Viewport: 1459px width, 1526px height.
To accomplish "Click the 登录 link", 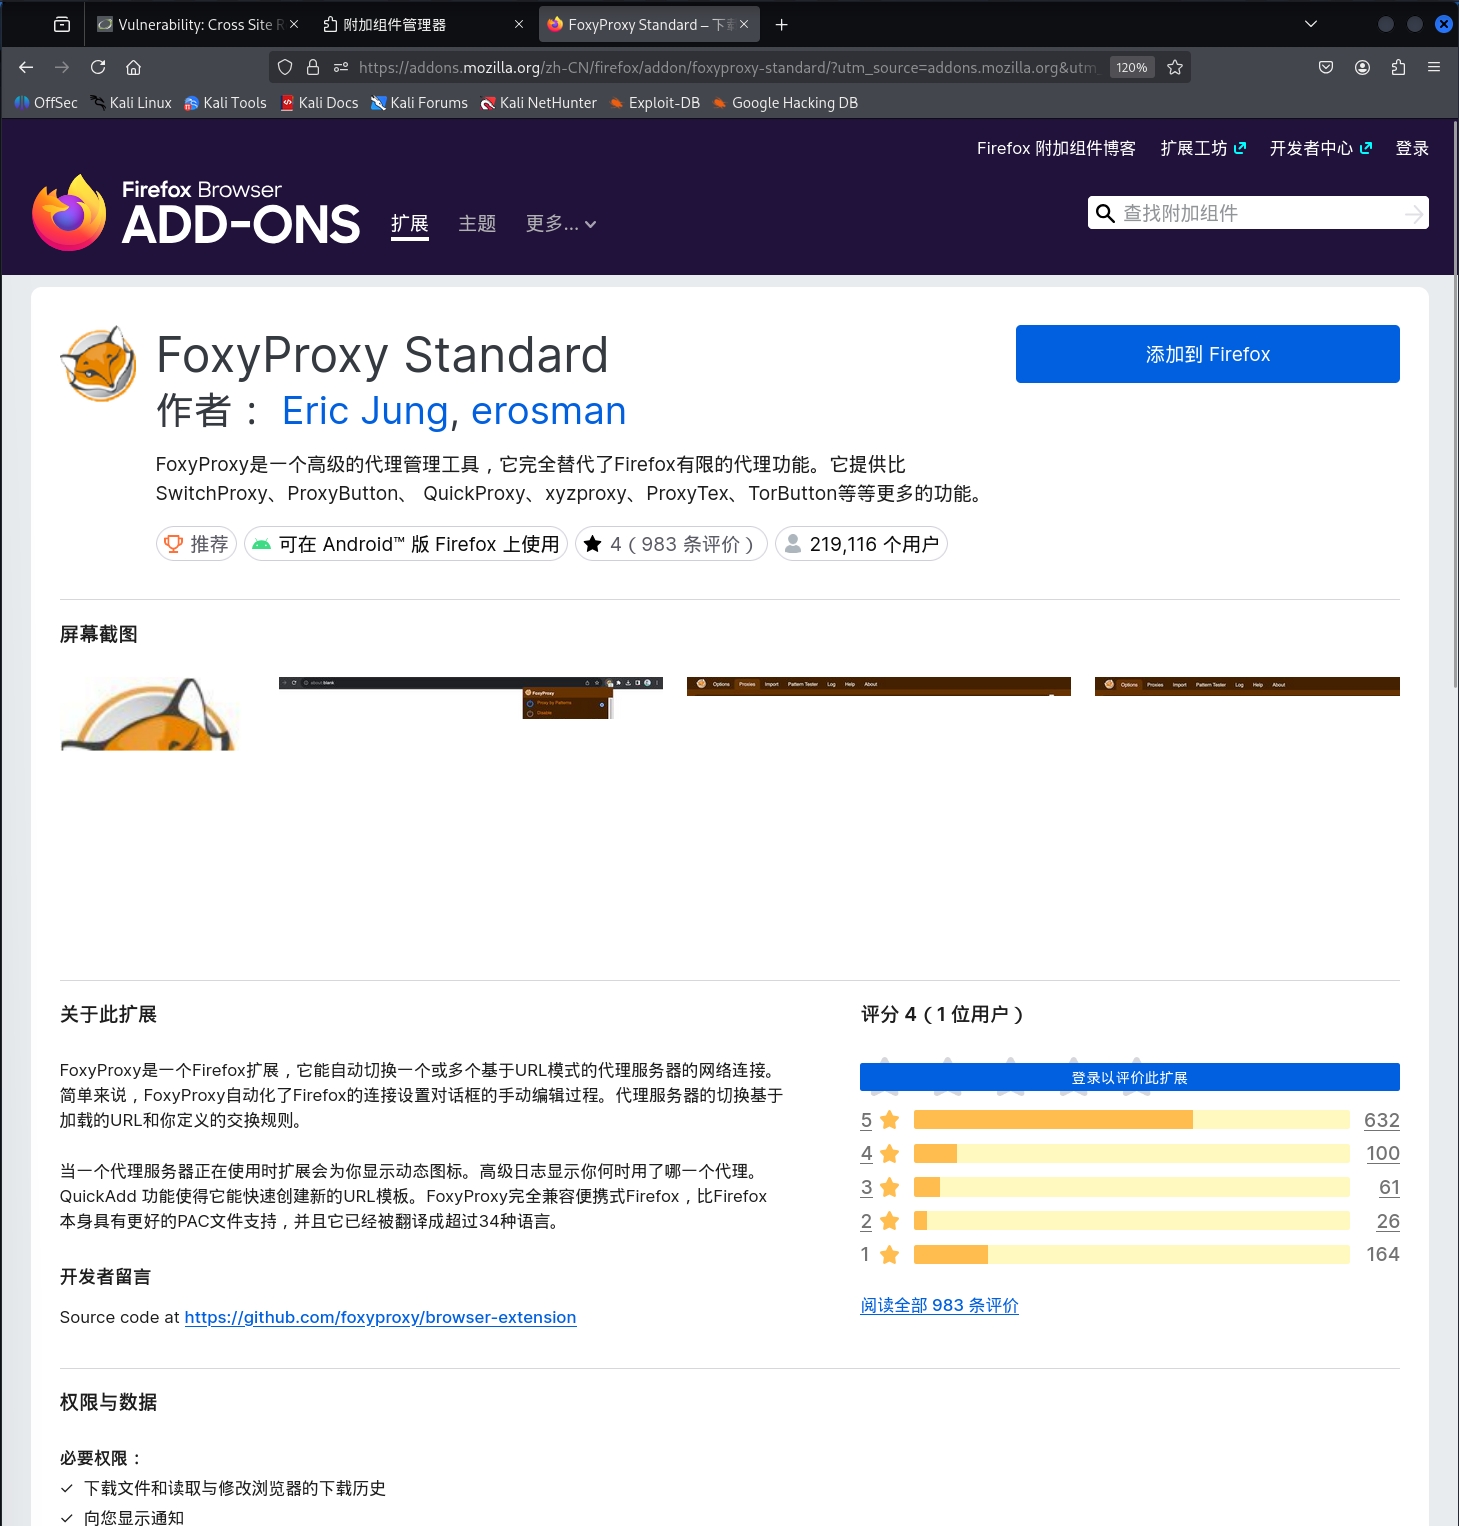I will [x=1412, y=148].
